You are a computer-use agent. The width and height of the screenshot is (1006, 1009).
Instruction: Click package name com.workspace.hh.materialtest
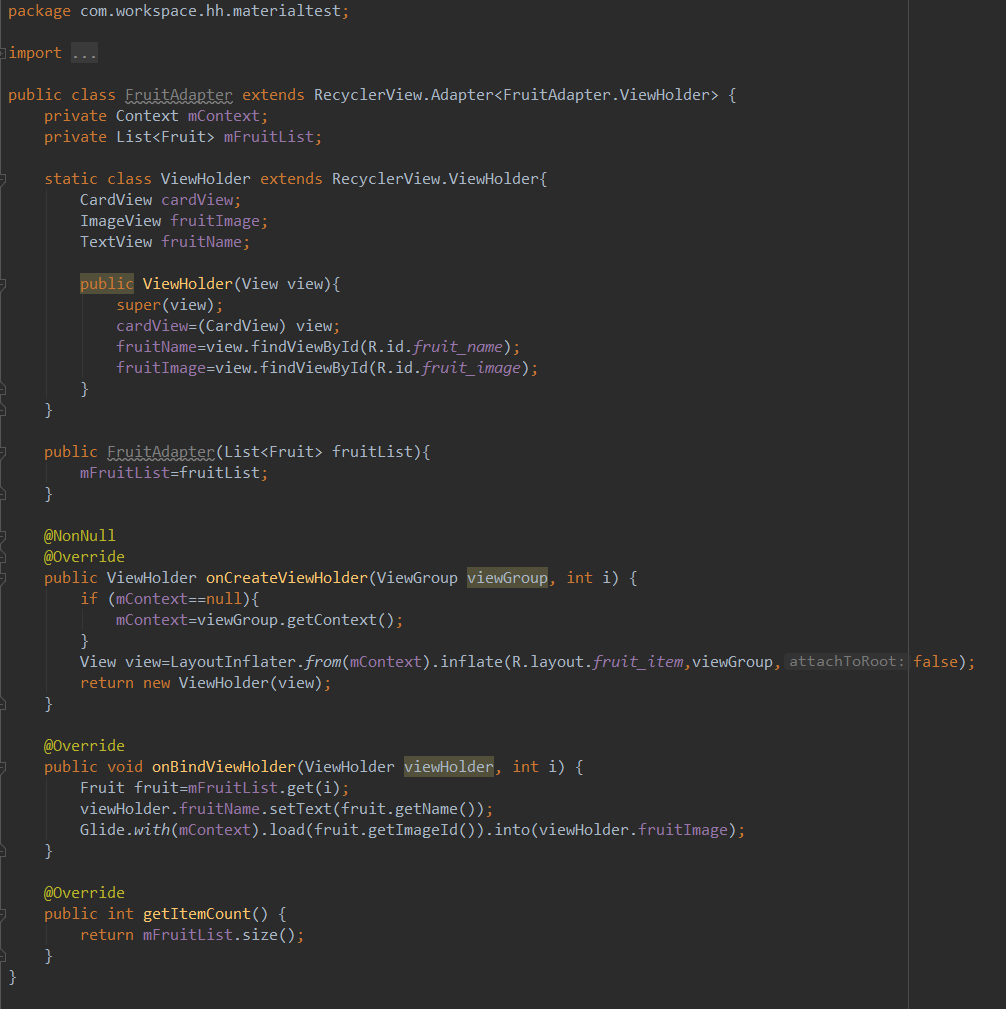(x=210, y=11)
